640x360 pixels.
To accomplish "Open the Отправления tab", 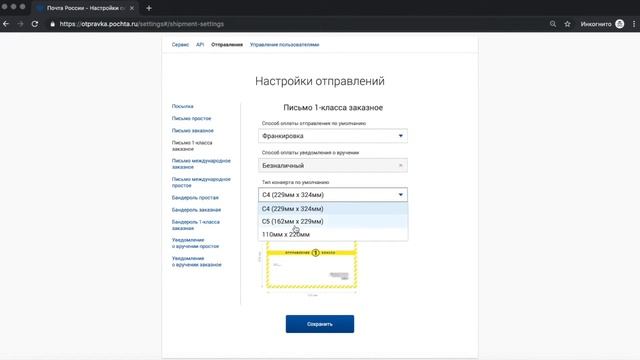I will pos(227,44).
